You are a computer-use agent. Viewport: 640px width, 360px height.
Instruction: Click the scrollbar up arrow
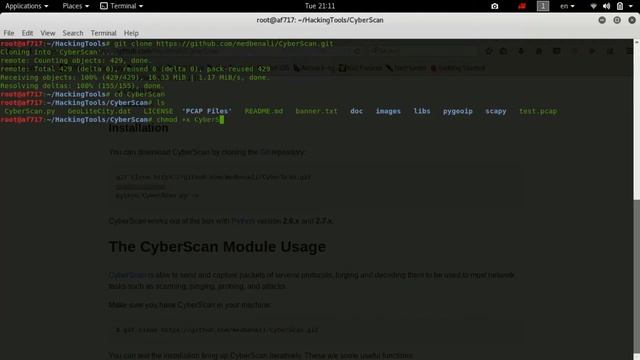point(636,42)
